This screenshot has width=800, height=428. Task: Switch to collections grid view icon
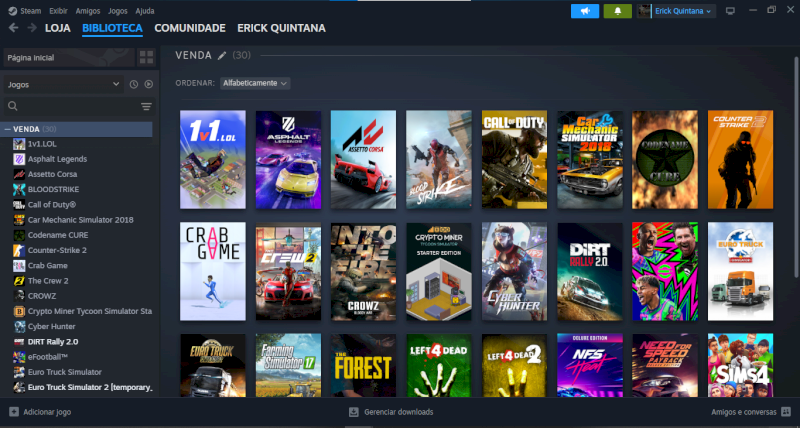(x=146, y=58)
